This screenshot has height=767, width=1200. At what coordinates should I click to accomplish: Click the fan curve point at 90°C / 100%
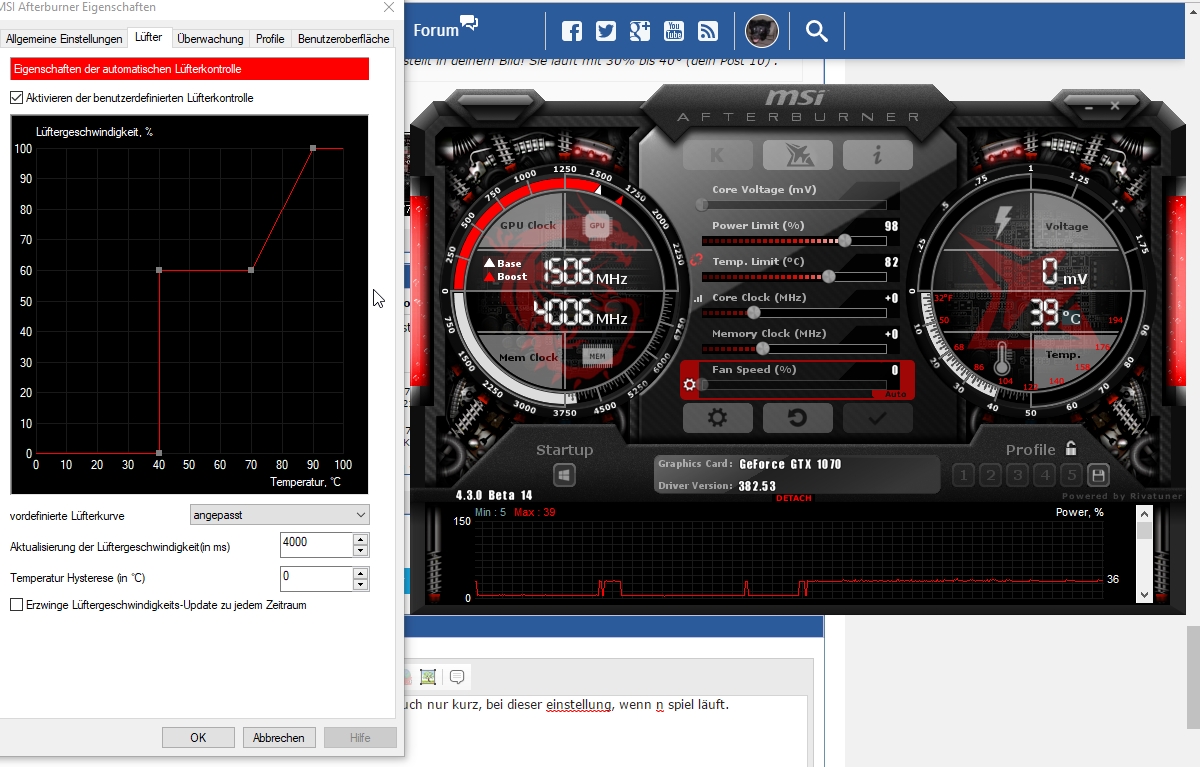pos(313,148)
